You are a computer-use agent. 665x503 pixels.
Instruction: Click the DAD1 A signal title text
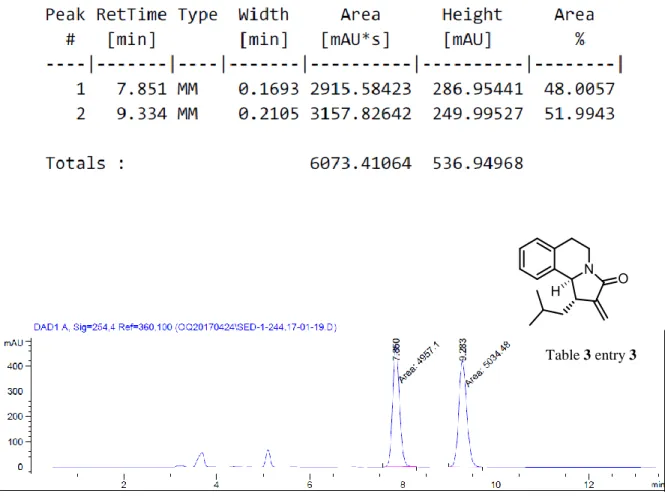185,327
